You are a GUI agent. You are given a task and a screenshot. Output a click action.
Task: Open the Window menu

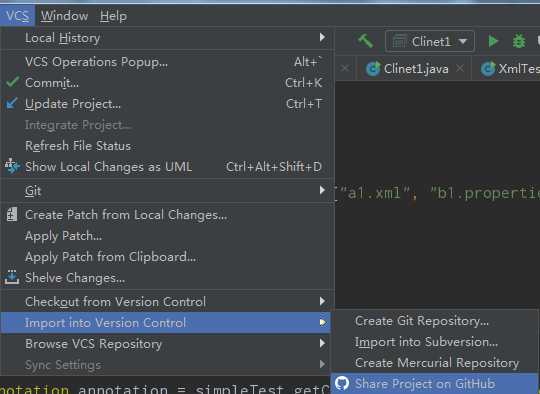click(x=64, y=16)
